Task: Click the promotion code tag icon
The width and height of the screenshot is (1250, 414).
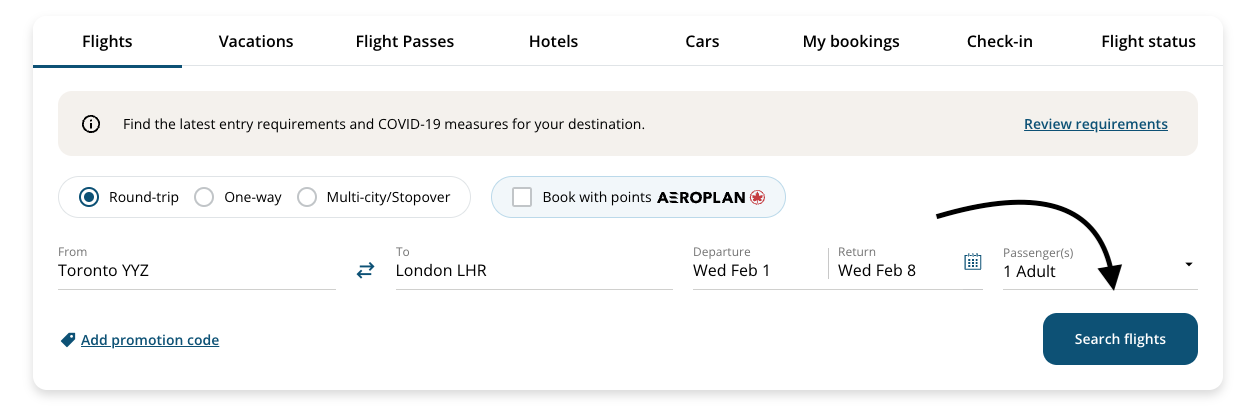Action: pyautogui.click(x=68, y=340)
